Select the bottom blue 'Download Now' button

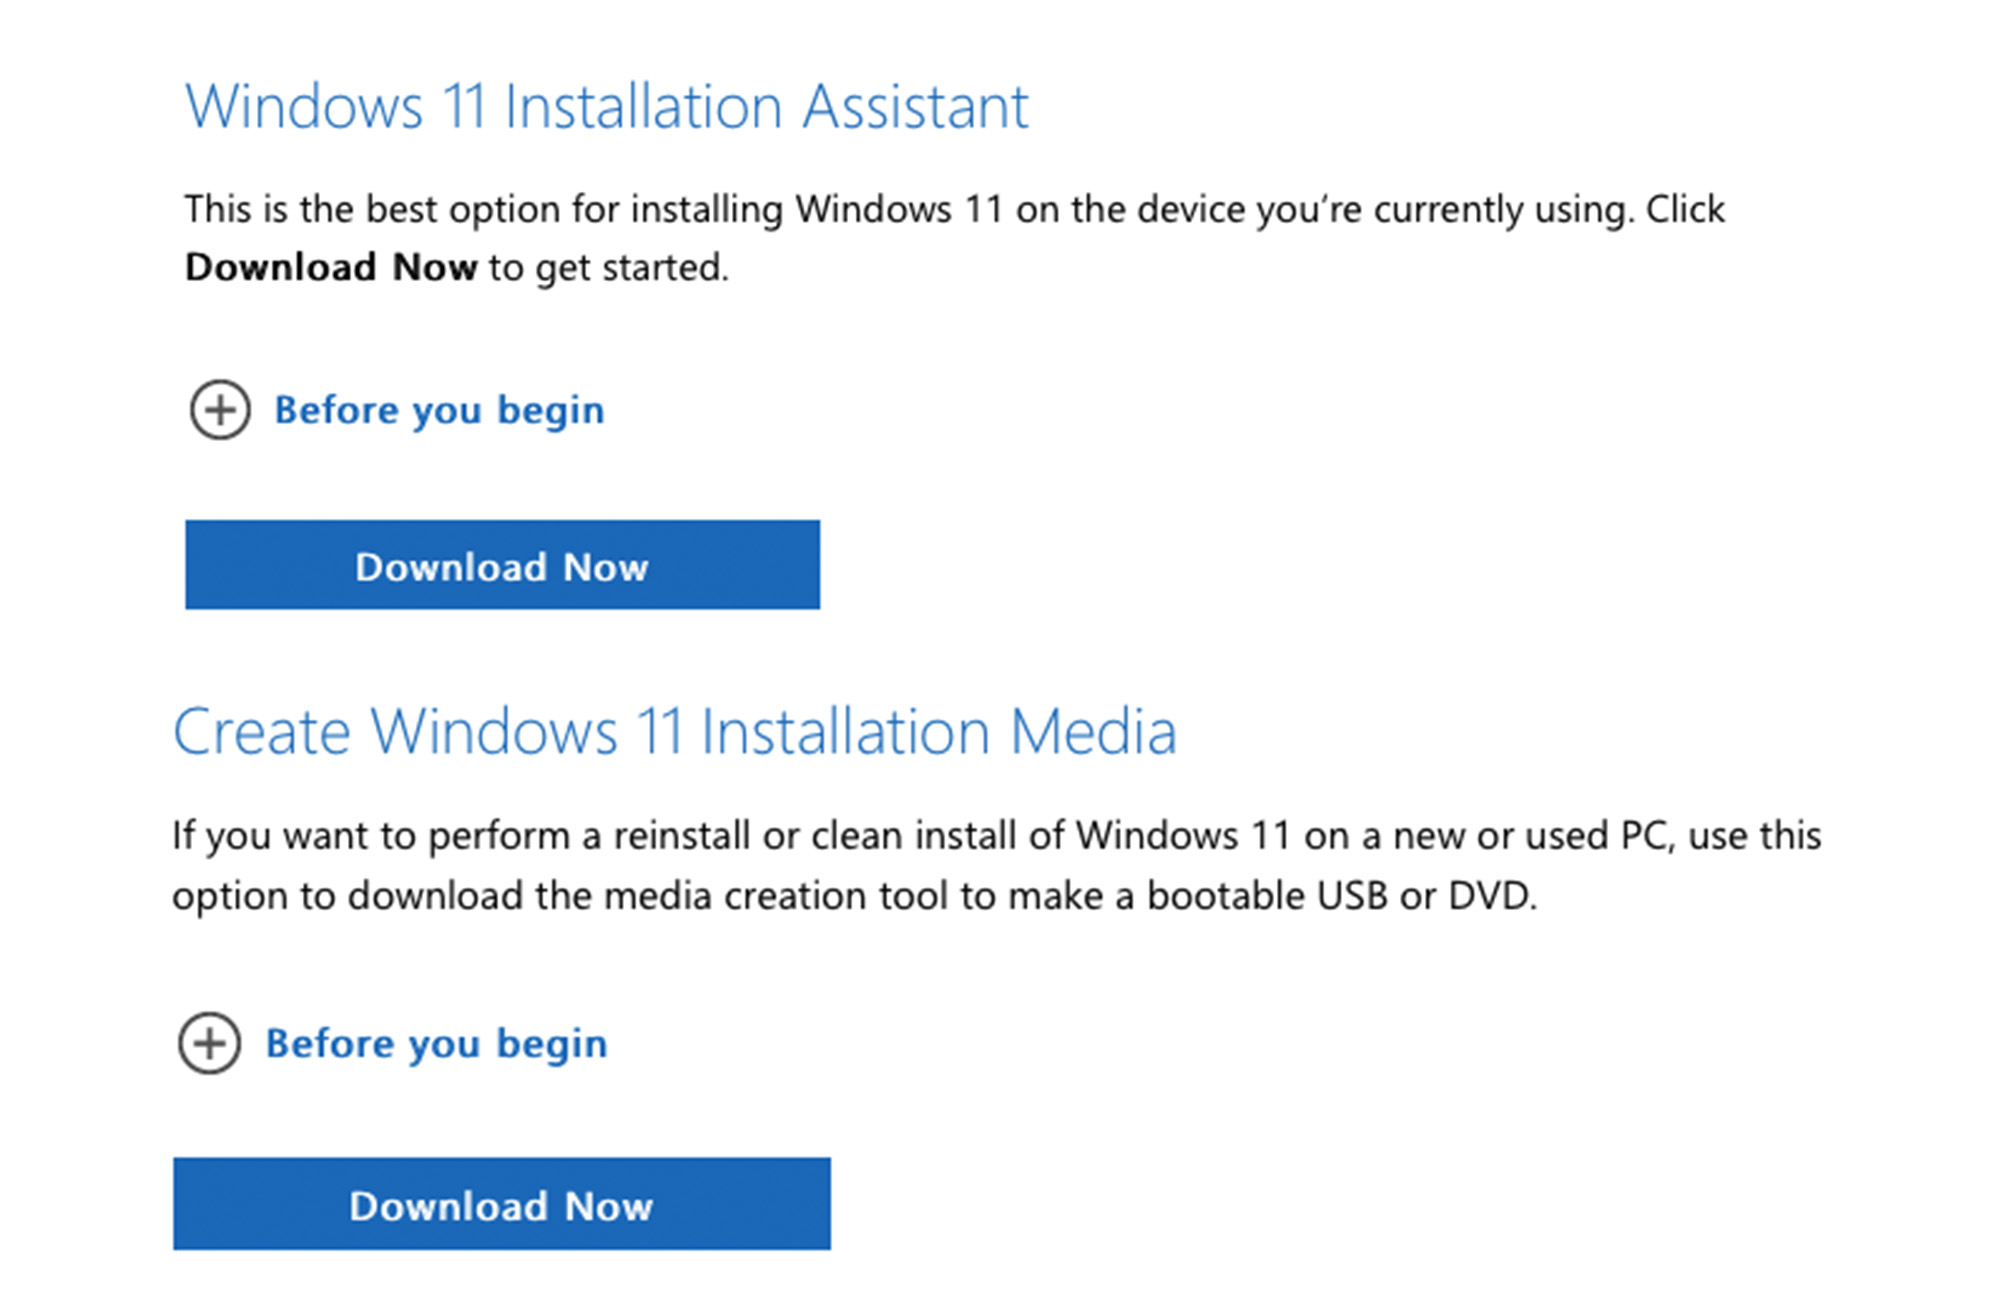pos(501,1204)
